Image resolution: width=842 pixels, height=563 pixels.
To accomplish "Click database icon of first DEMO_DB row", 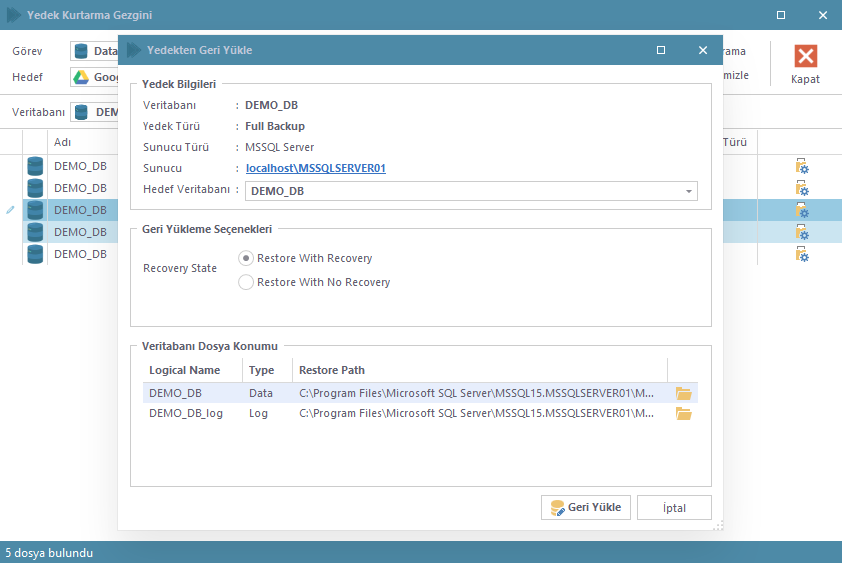I will (36, 166).
